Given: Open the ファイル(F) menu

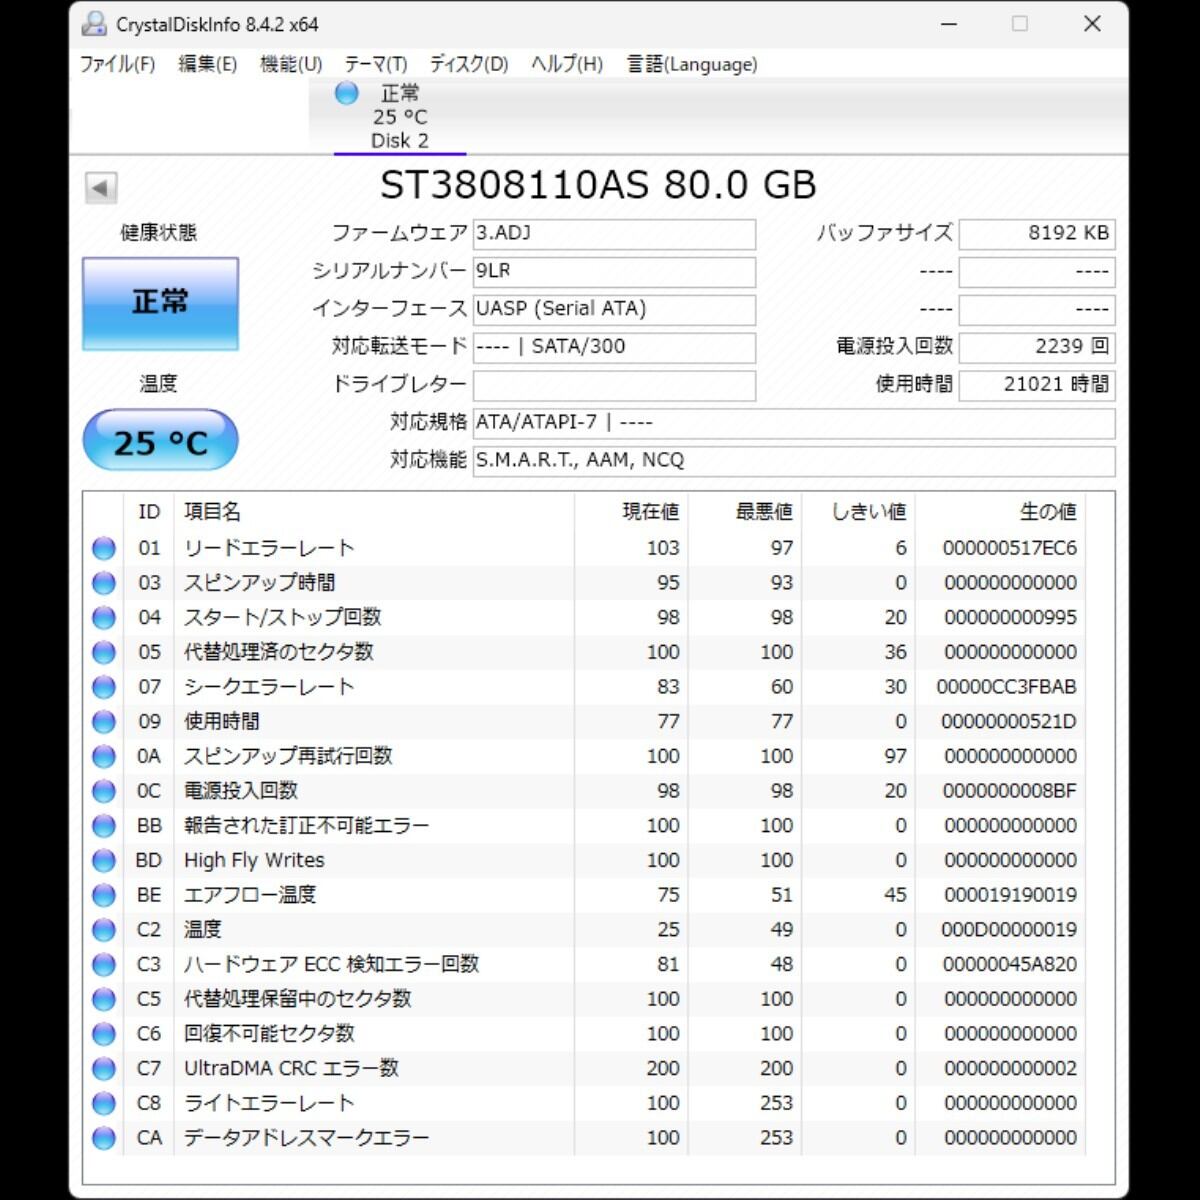Looking at the screenshot, I should coord(117,64).
